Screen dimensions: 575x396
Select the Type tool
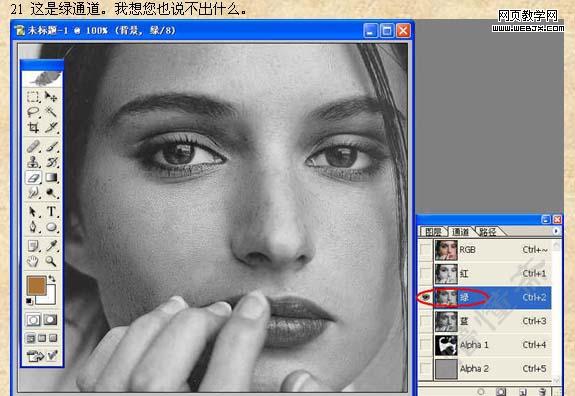(x=51, y=212)
